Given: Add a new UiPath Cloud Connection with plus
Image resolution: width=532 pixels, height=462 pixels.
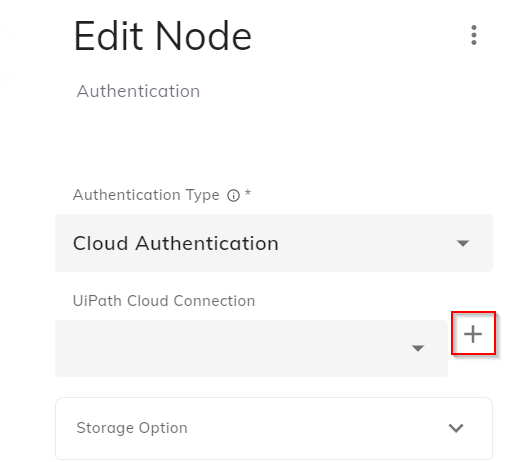Looking at the screenshot, I should (473, 334).
